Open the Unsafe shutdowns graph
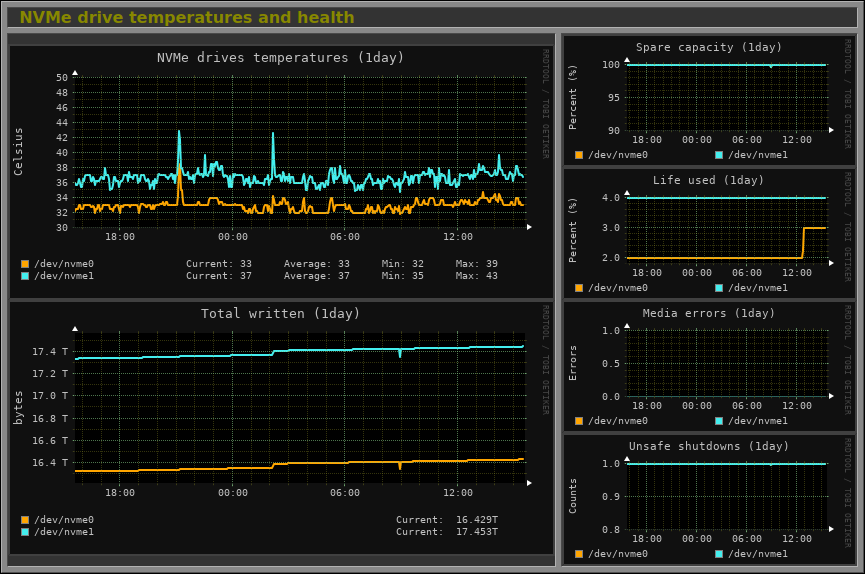 pos(709,499)
